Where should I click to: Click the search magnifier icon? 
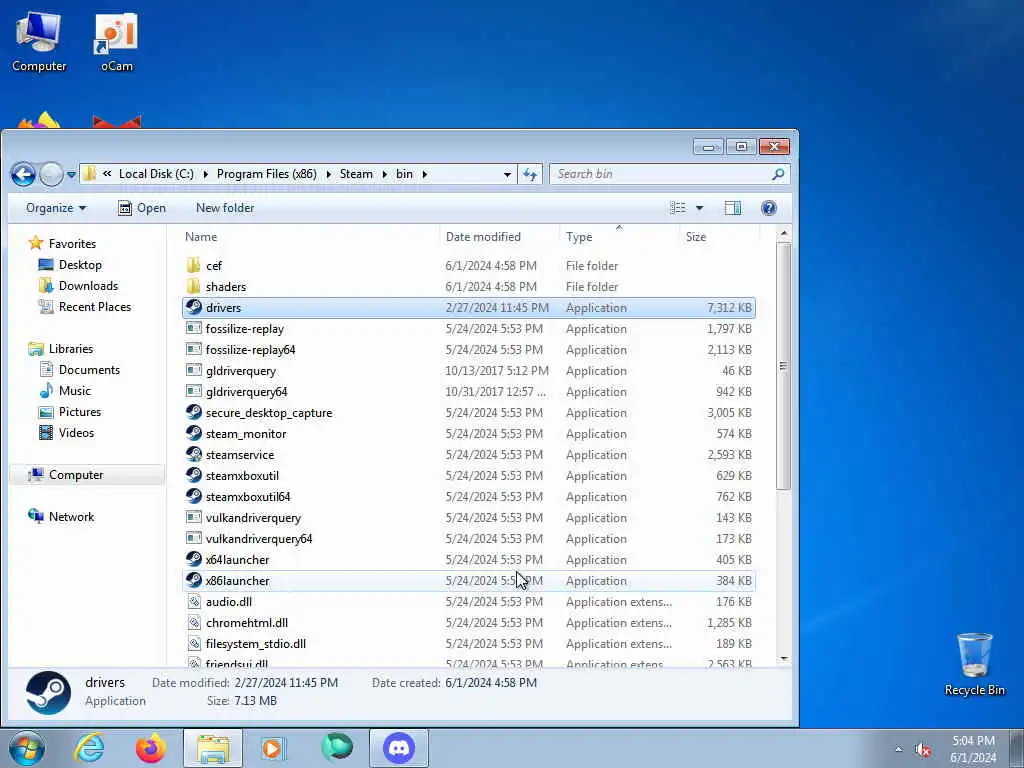[778, 174]
